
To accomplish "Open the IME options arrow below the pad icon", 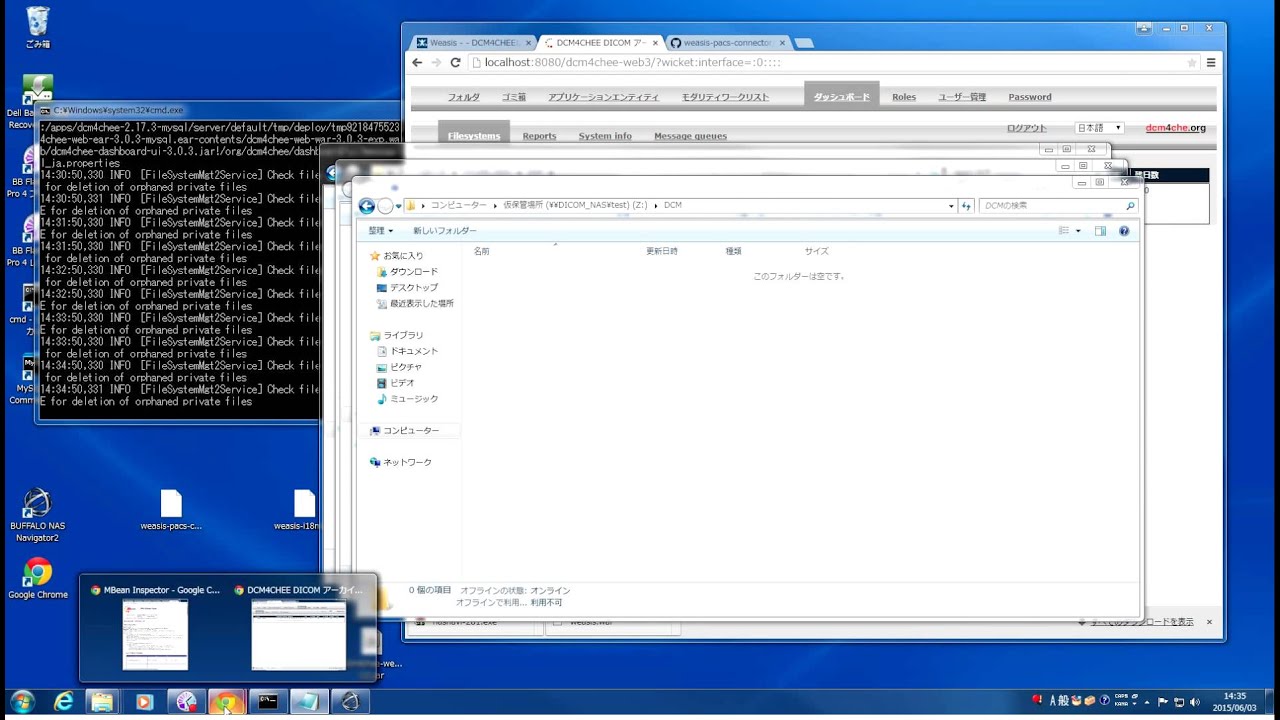I will point(1136,704).
